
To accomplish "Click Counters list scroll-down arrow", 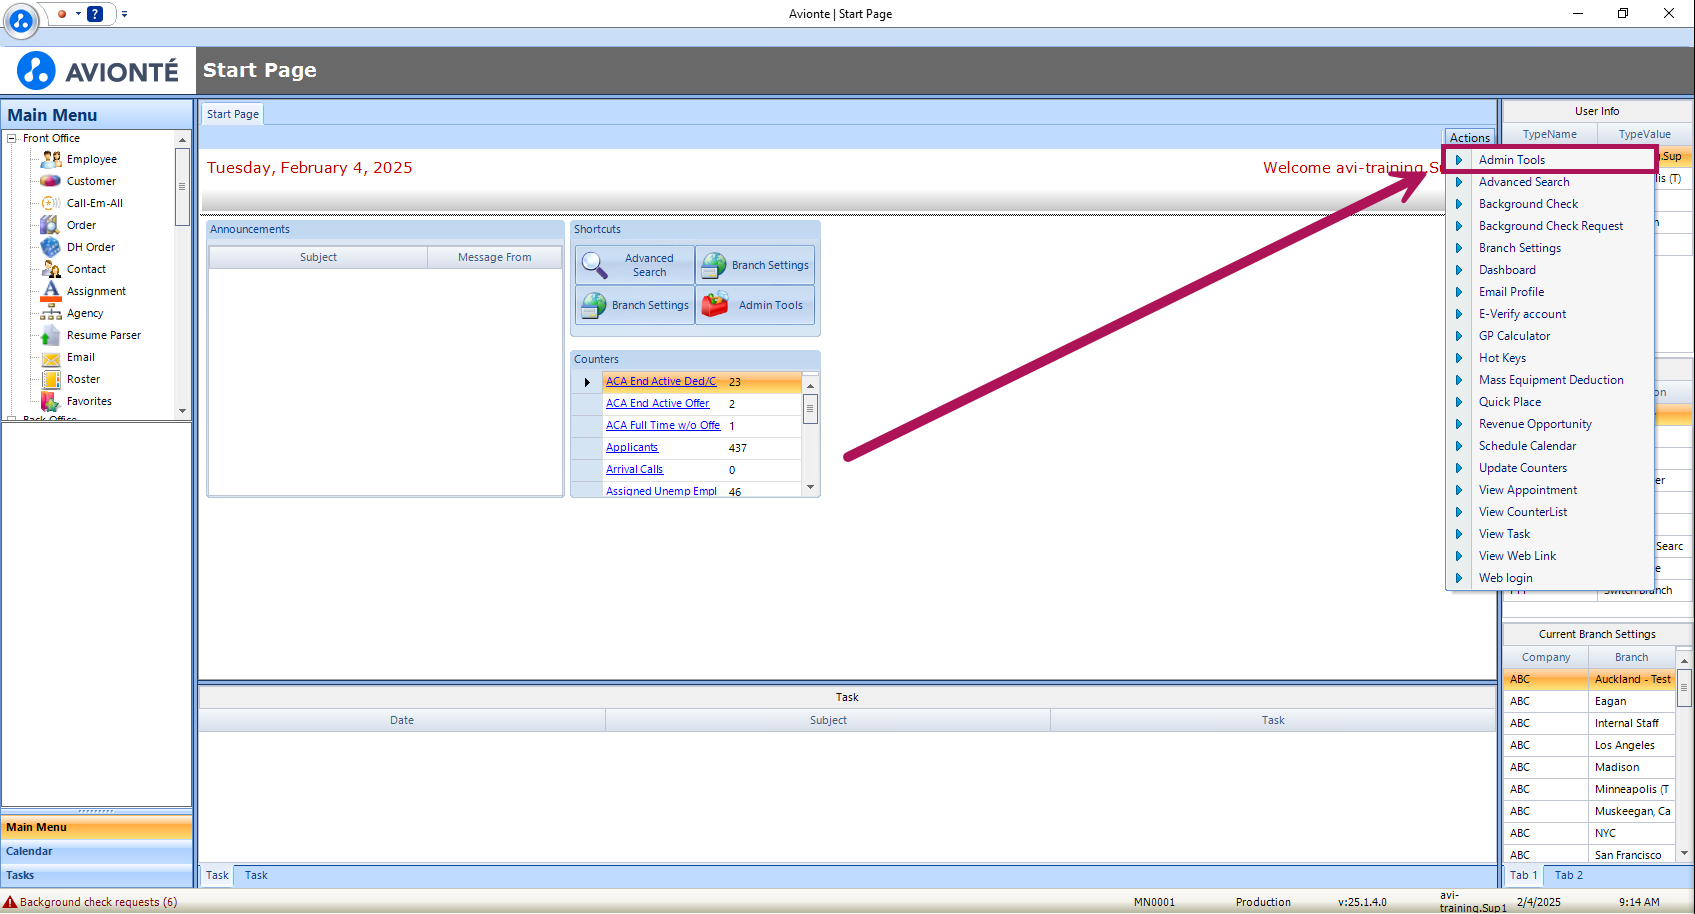I will (x=810, y=487).
